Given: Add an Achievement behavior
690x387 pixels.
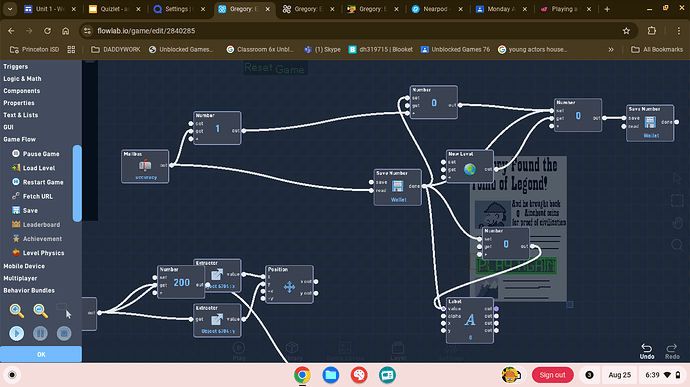Looking at the screenshot, I should point(37,239).
